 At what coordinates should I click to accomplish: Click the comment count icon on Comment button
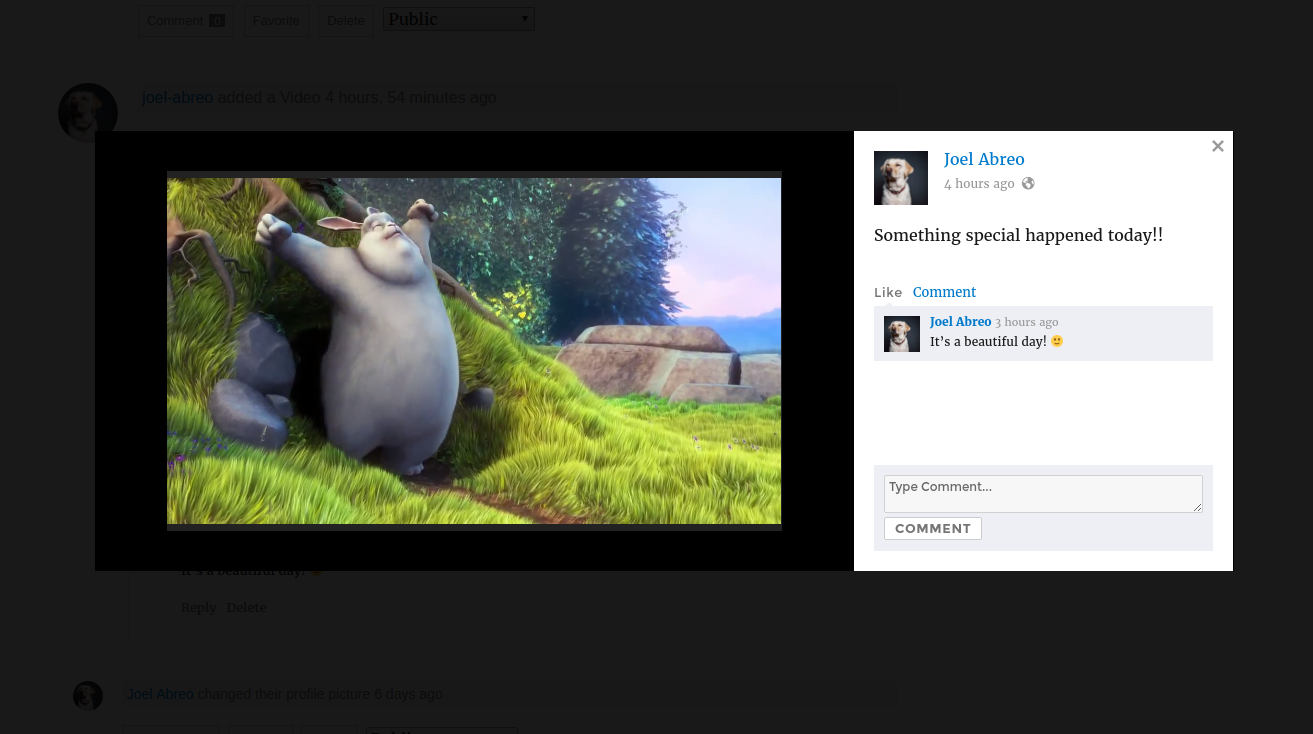click(x=217, y=21)
